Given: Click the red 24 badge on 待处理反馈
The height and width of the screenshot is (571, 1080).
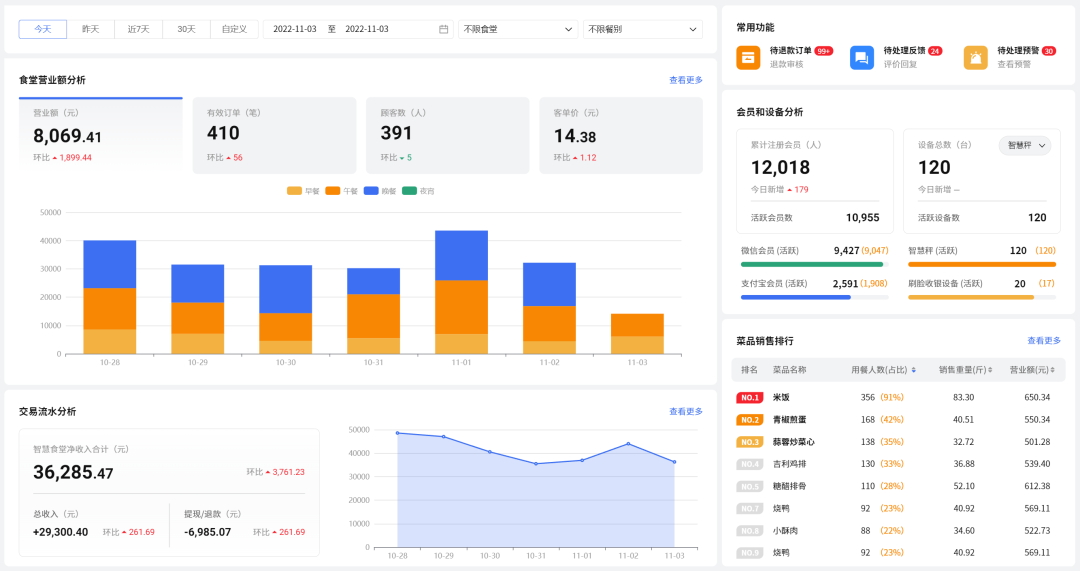Looking at the screenshot, I should [935, 51].
